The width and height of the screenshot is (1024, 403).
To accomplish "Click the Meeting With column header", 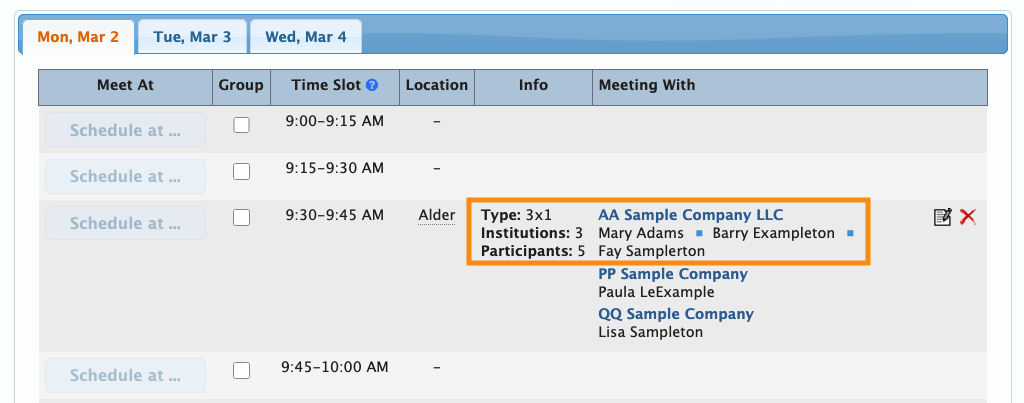I will tap(646, 86).
